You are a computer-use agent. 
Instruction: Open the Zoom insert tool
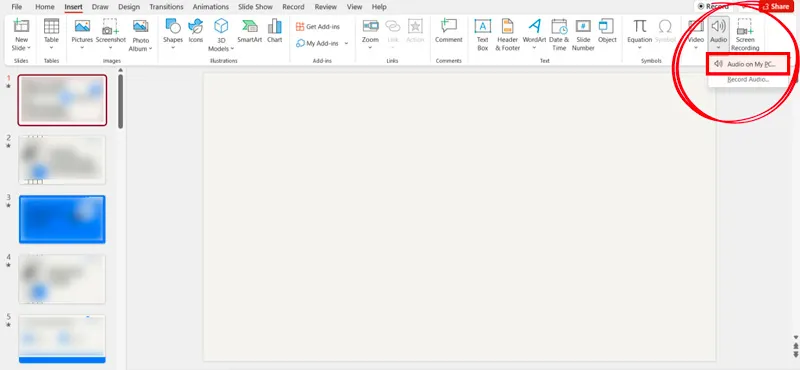click(370, 34)
